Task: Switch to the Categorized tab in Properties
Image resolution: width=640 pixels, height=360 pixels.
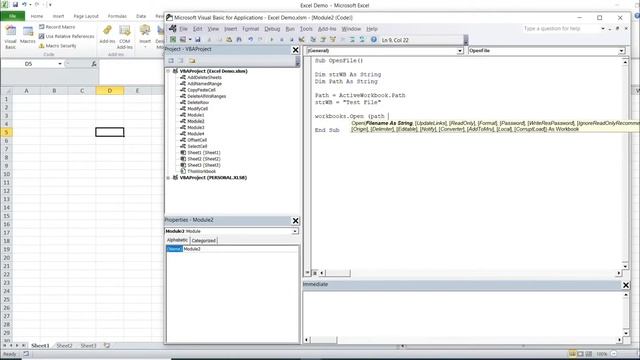Action: pyautogui.click(x=203, y=241)
